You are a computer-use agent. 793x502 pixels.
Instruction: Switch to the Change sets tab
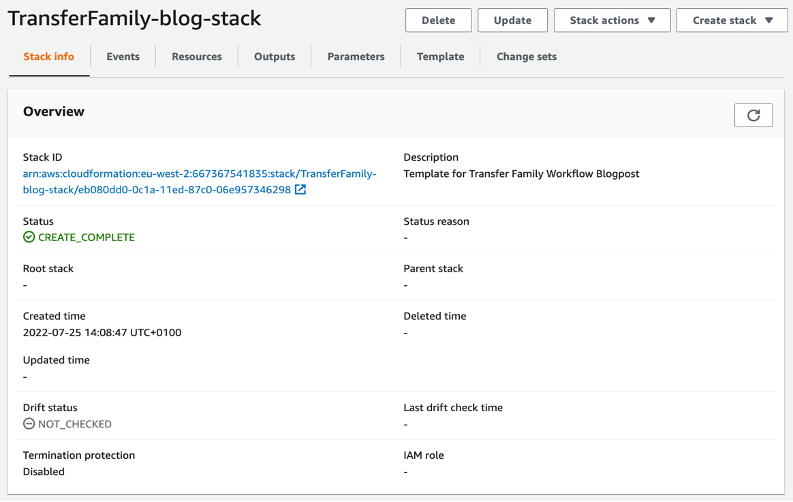(526, 57)
